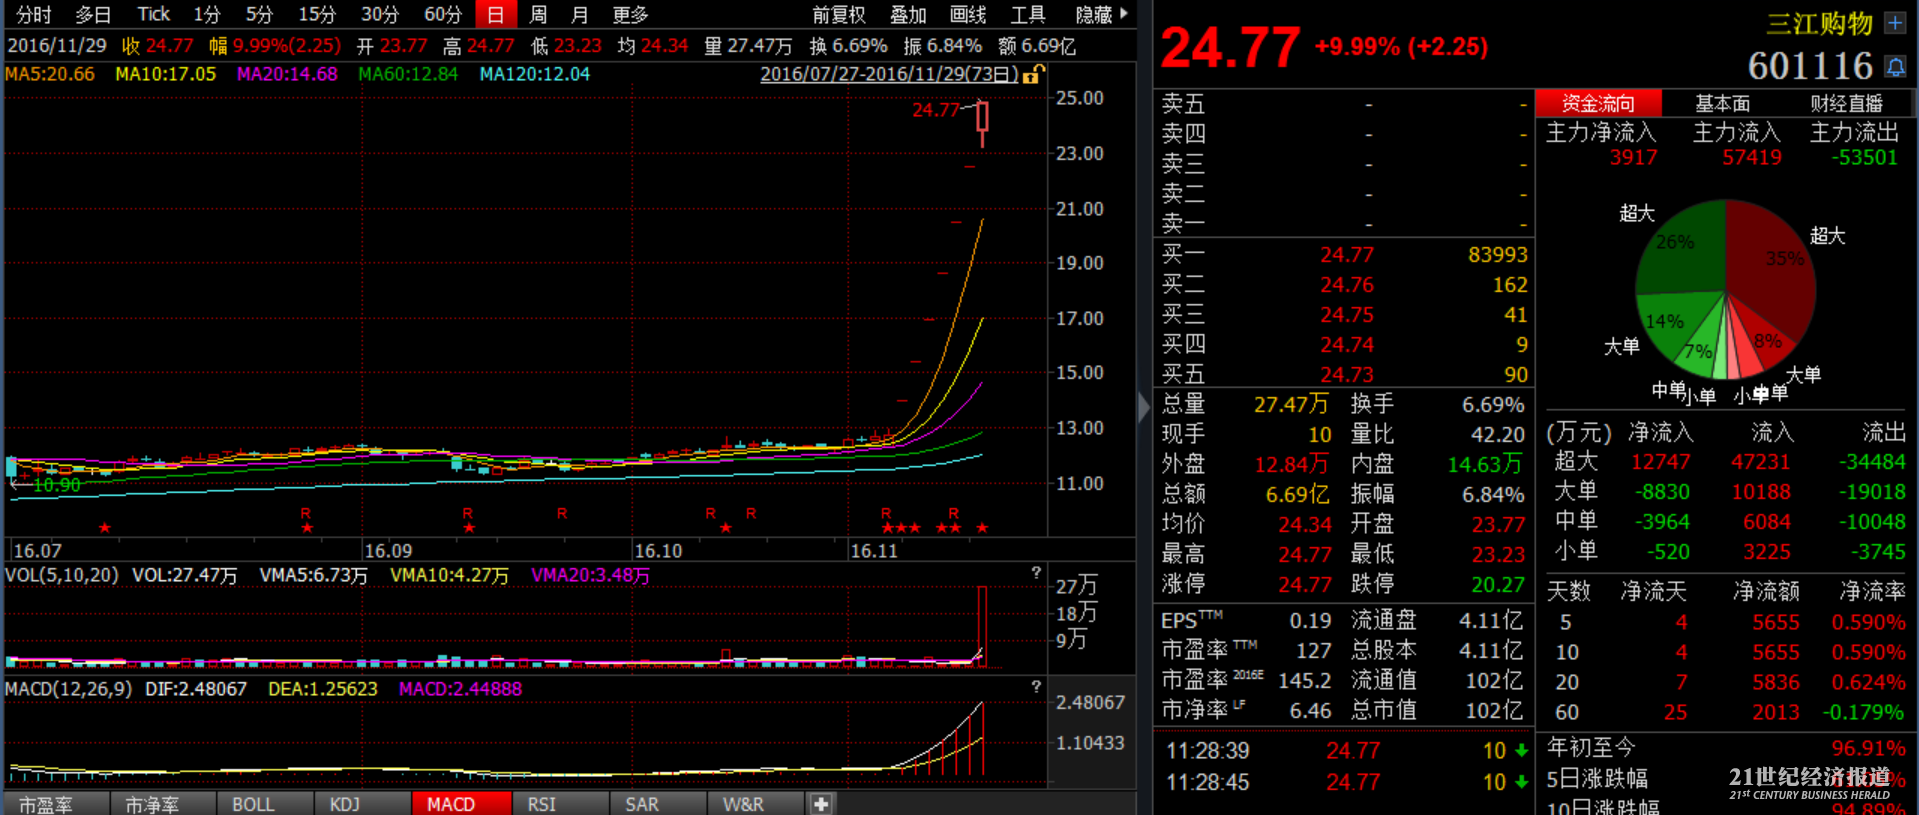Click the first R marker in the chart

coord(306,513)
